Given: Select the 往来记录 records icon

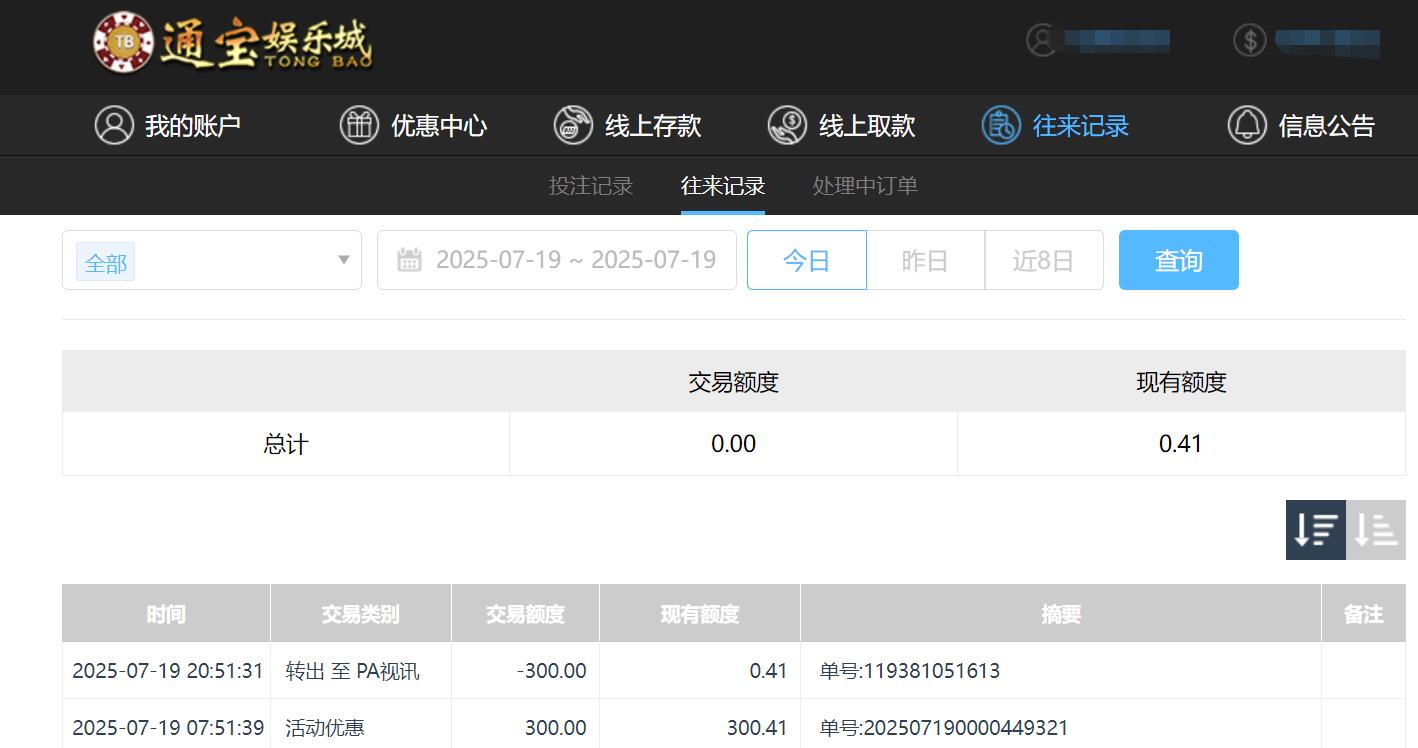Looking at the screenshot, I should [1000, 125].
